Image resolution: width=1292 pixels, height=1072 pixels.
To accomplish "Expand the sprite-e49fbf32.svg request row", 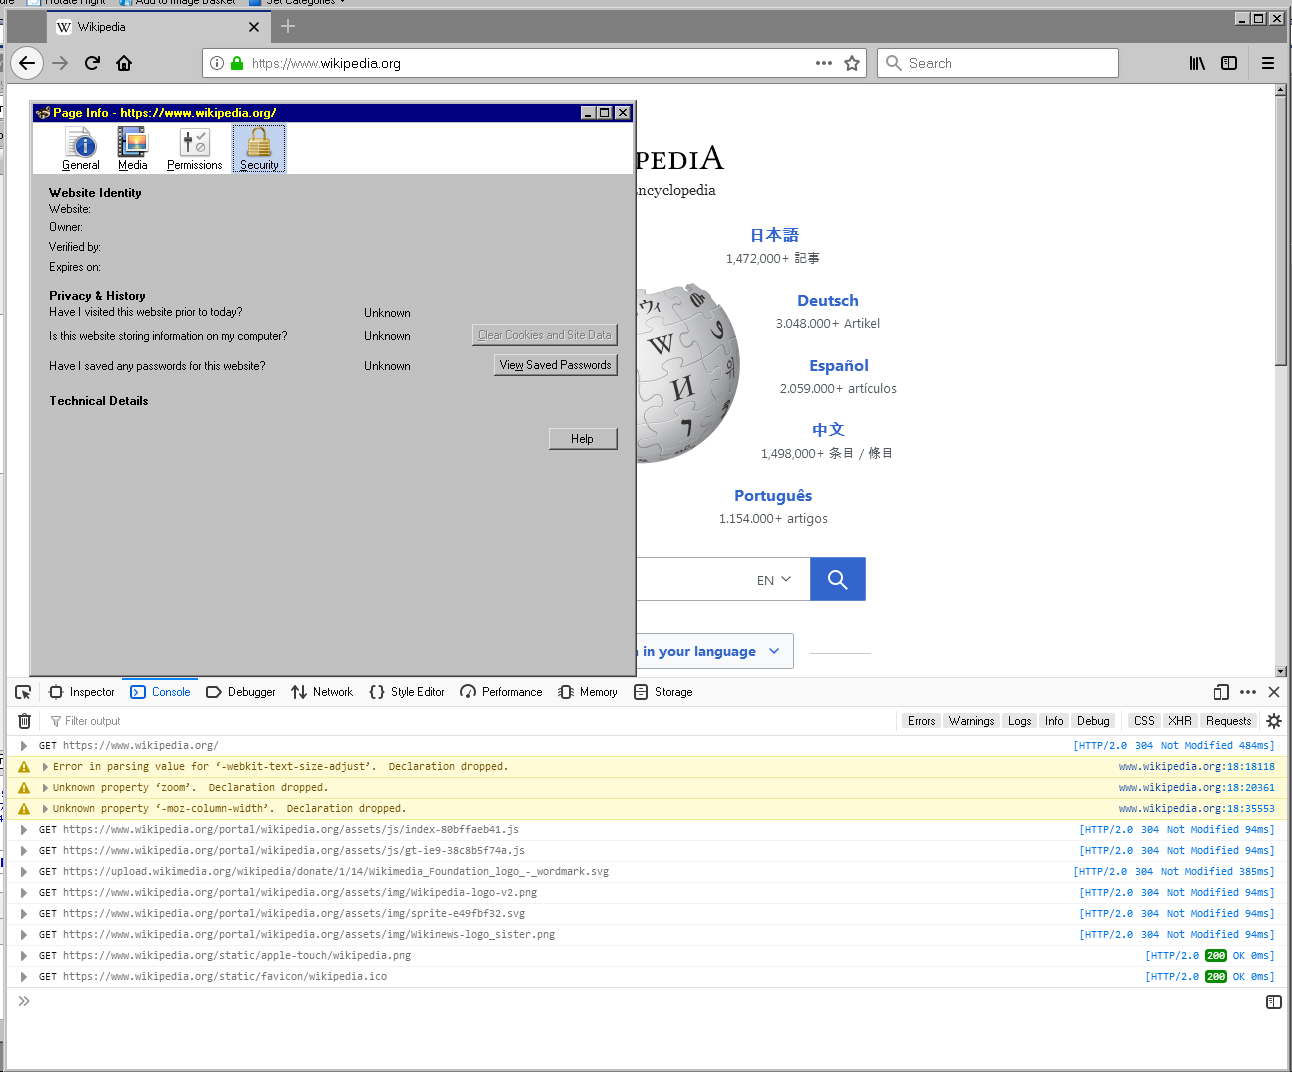I will 24,914.
